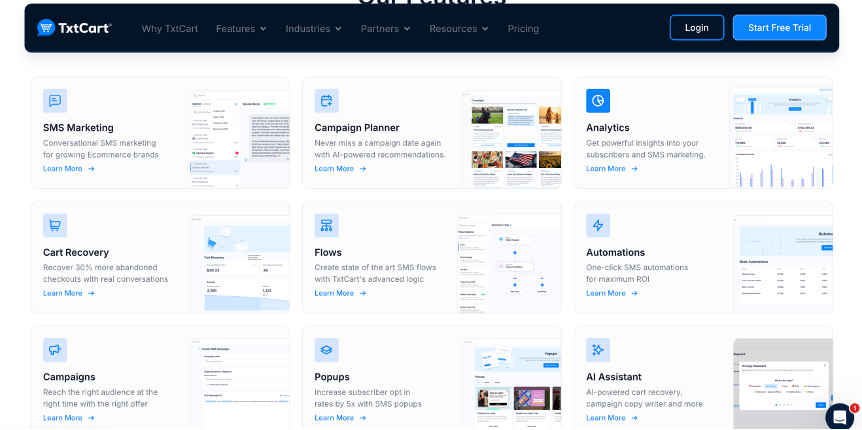
Task: Click the Analytics pie chart icon
Action: 598,100
